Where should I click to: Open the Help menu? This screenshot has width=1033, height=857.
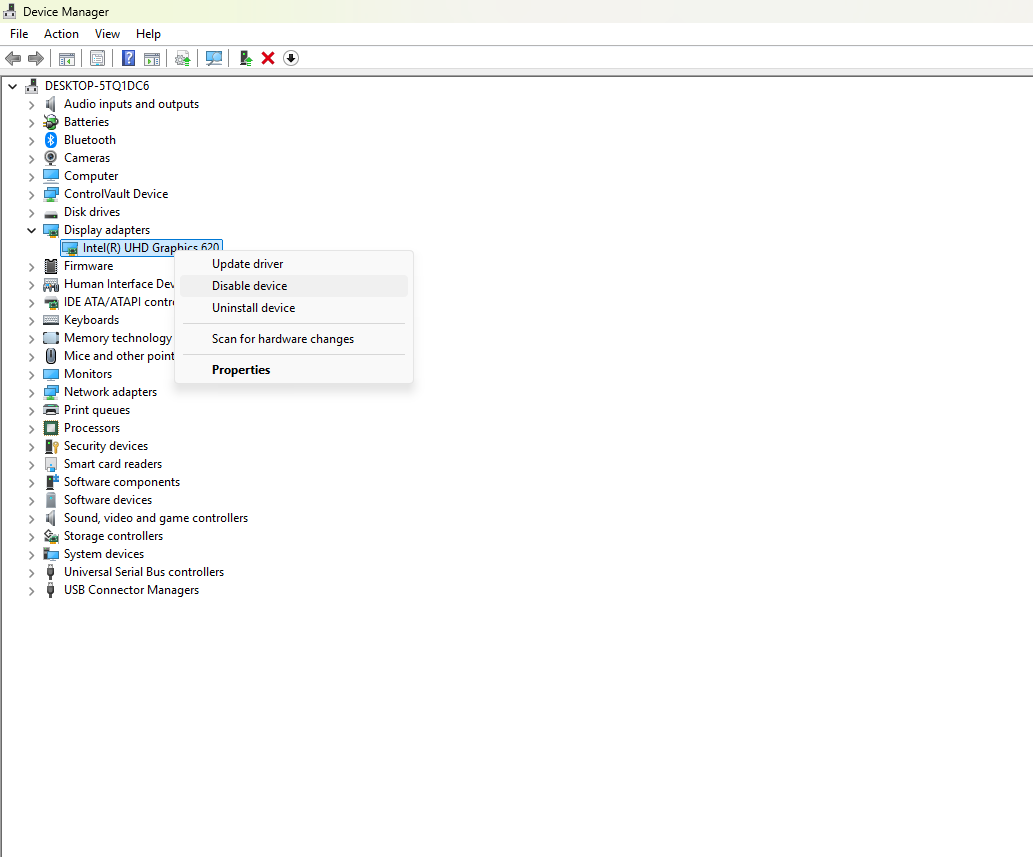(x=148, y=34)
